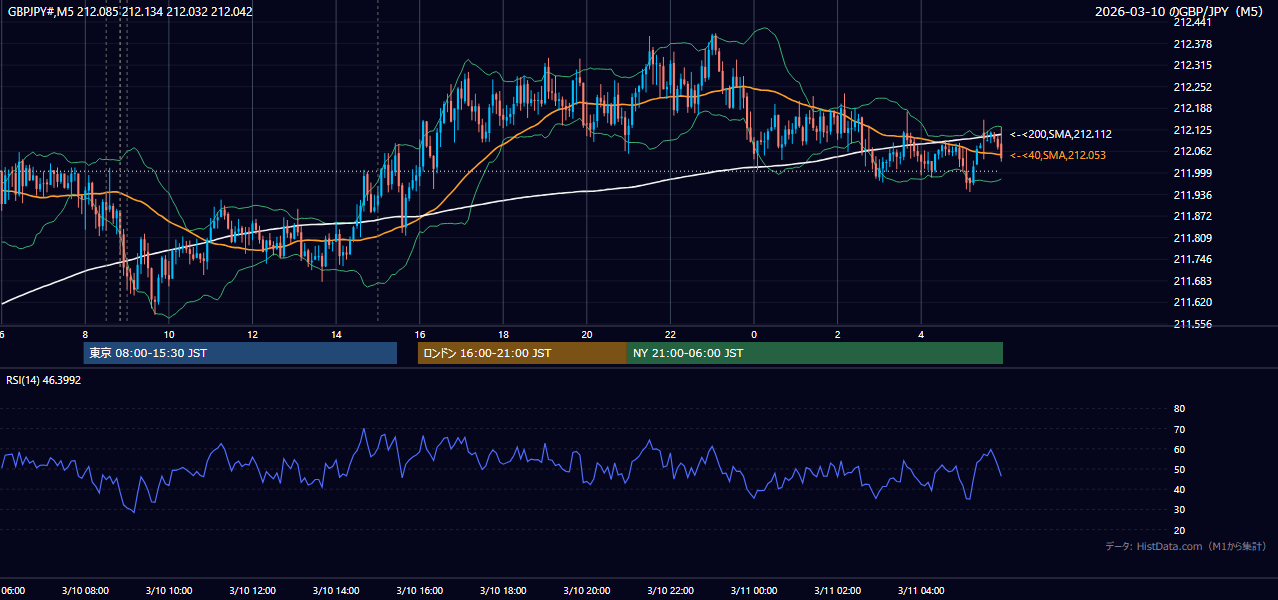Click price axis value 211.936
This screenshot has width=1278, height=600.
pos(1192,195)
